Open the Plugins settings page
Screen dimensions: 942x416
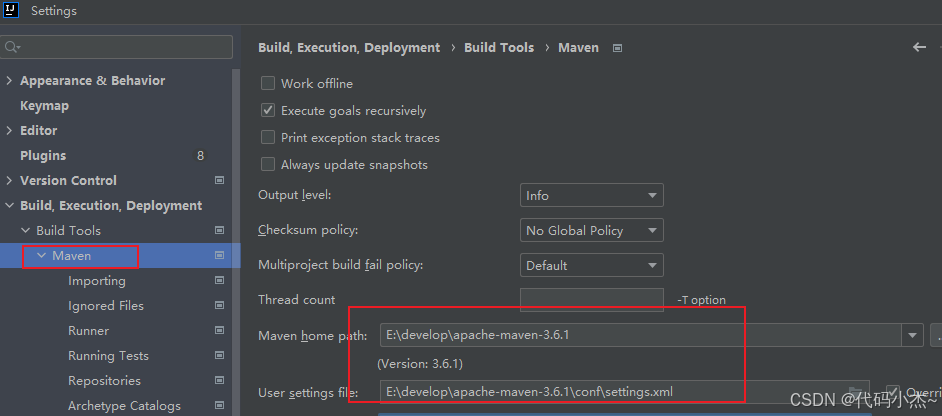[x=43, y=156]
